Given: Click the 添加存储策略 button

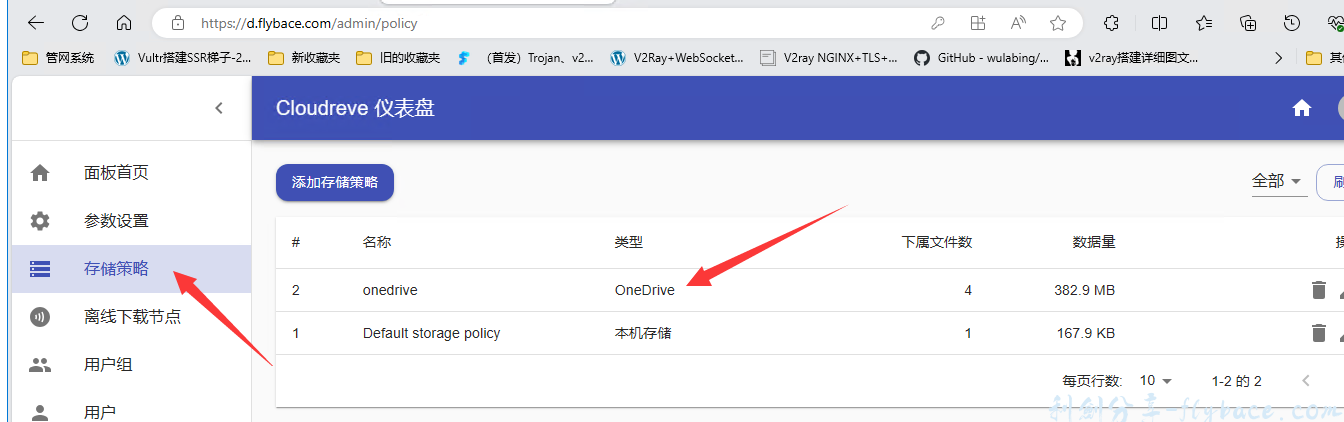Looking at the screenshot, I should point(335,182).
